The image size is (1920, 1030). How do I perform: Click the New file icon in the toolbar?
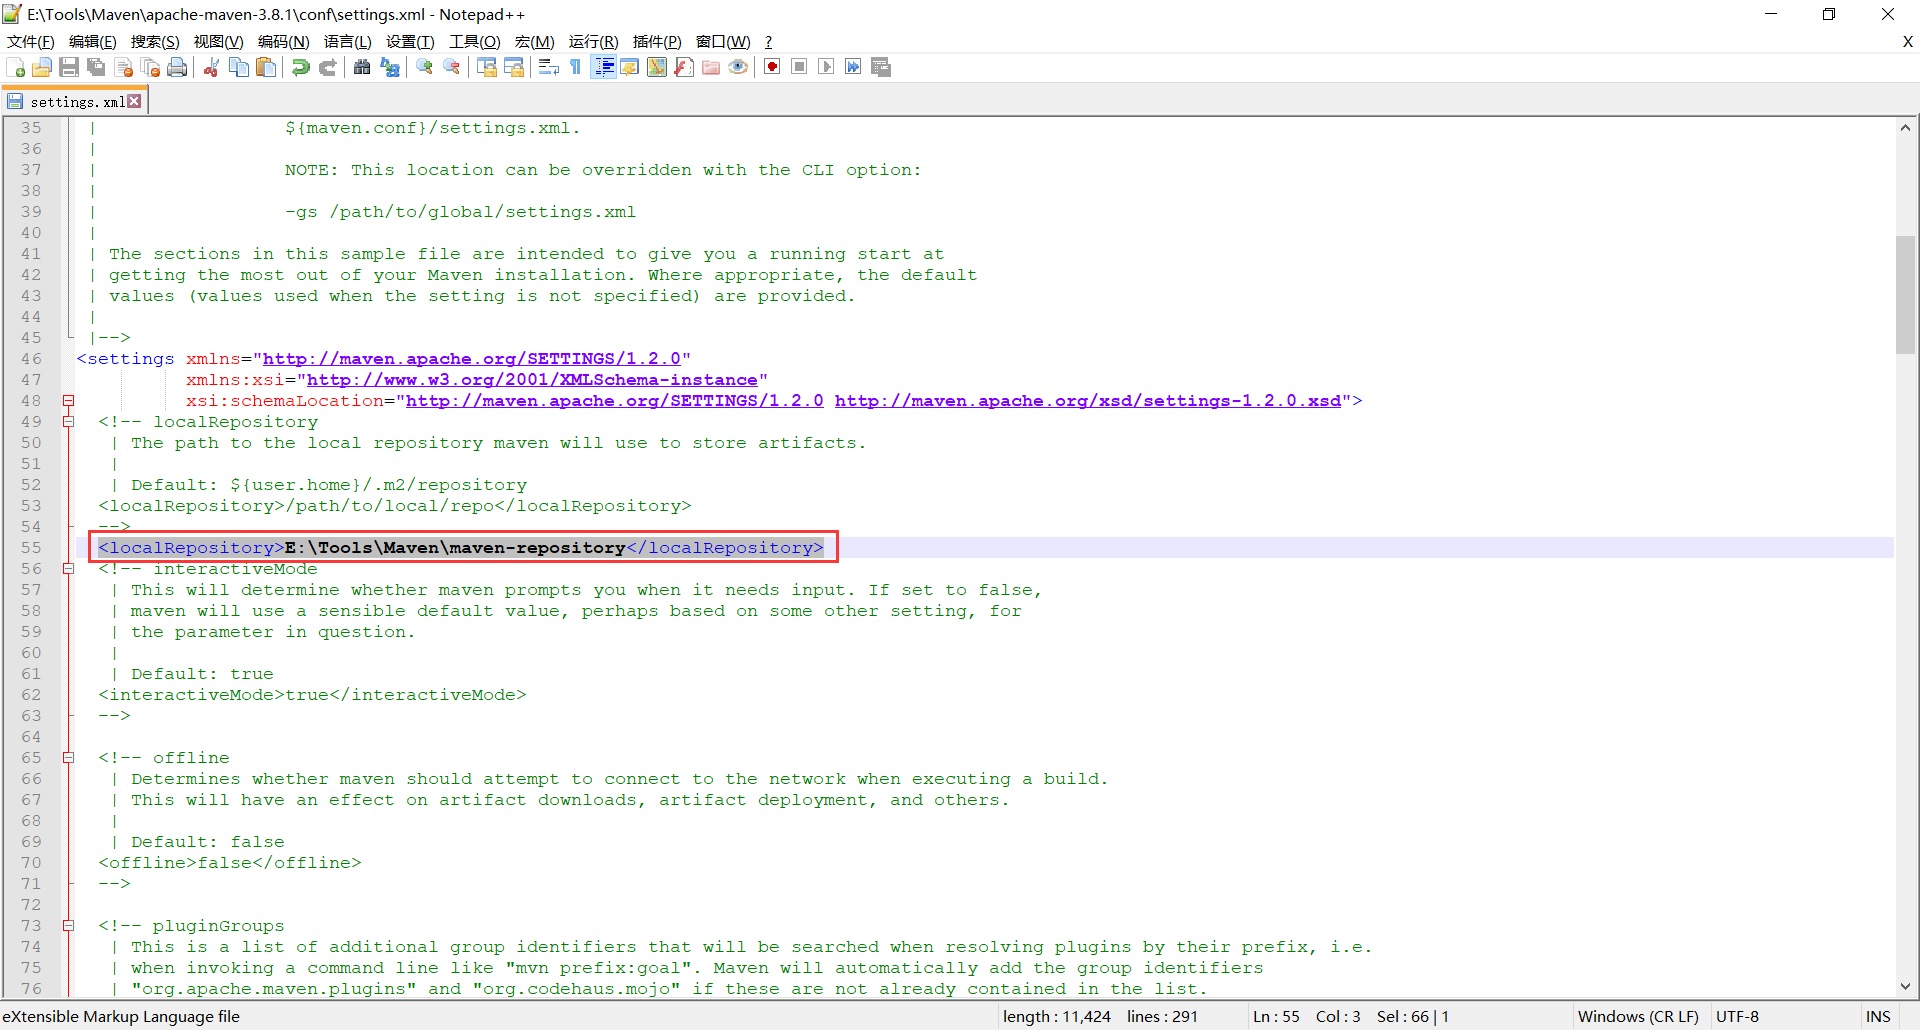[16, 67]
